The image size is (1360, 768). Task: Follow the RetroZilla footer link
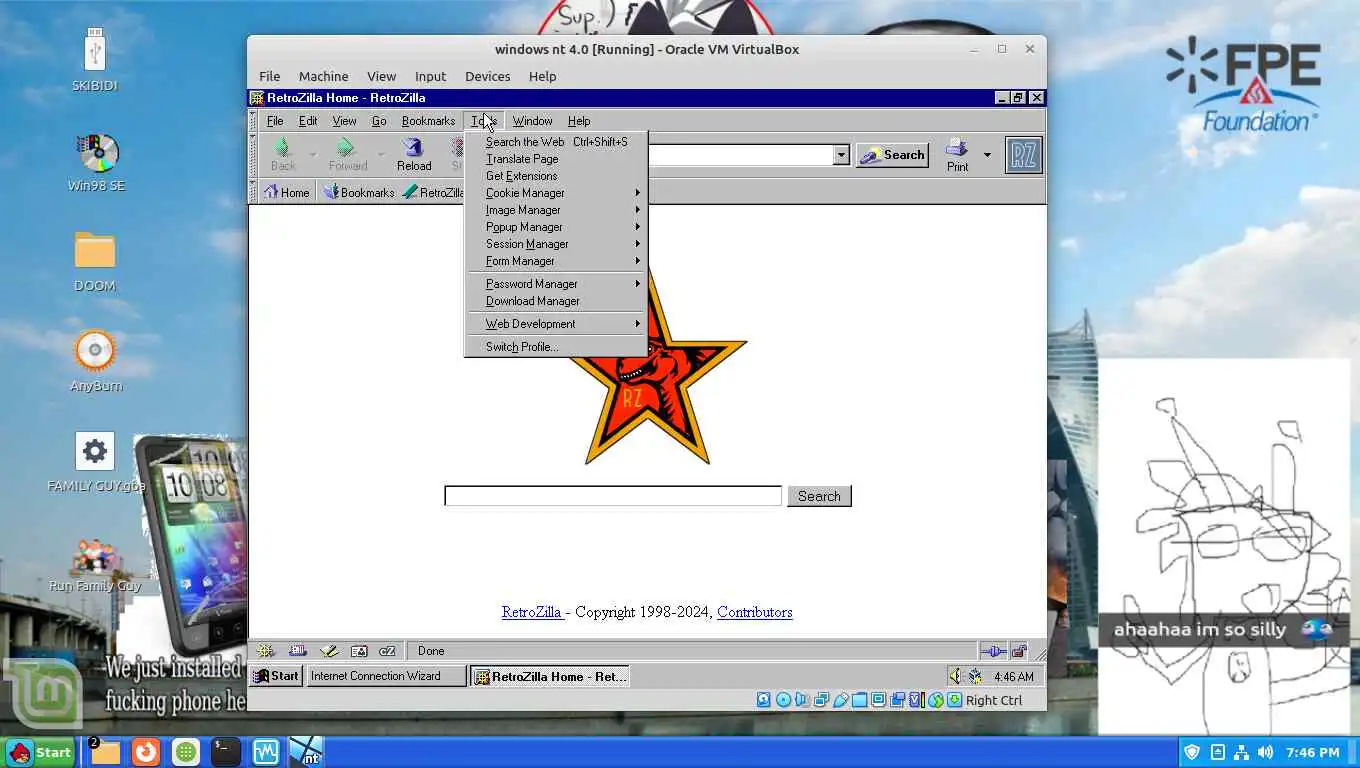tap(532, 612)
